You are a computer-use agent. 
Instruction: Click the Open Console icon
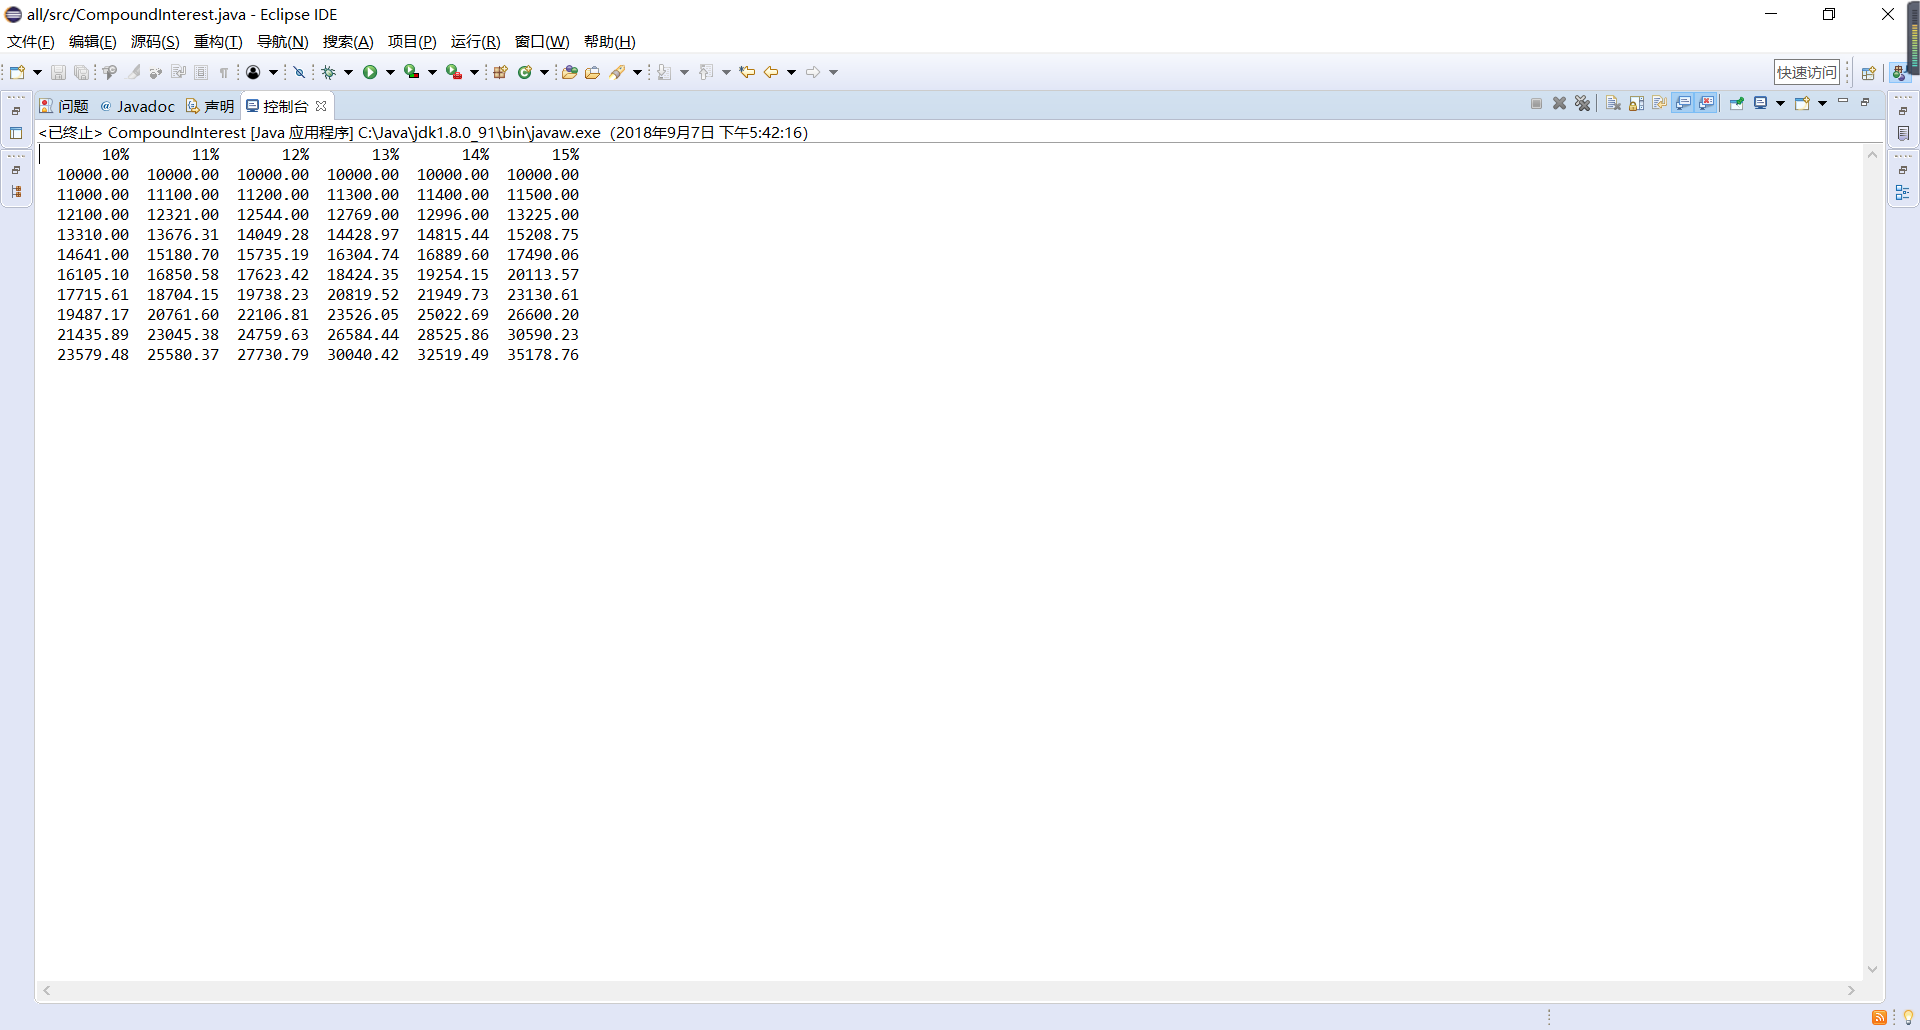[1802, 103]
